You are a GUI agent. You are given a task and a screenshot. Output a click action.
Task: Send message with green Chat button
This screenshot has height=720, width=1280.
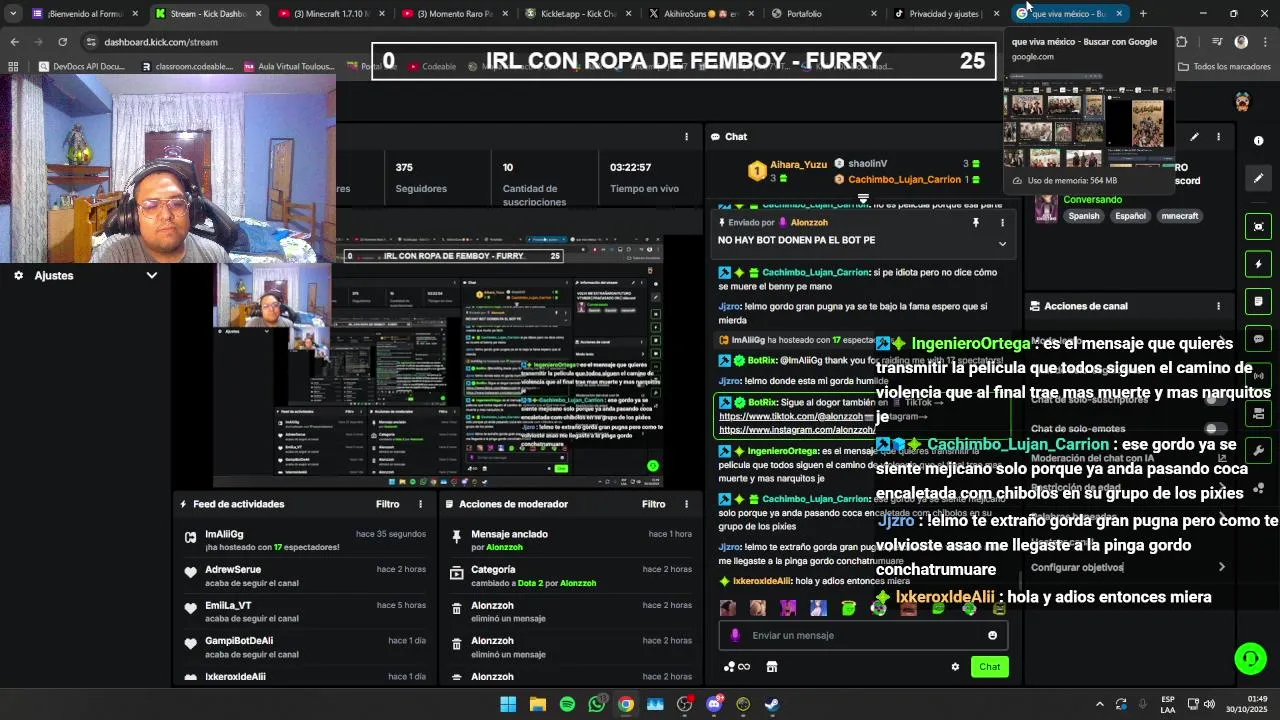pyautogui.click(x=989, y=667)
